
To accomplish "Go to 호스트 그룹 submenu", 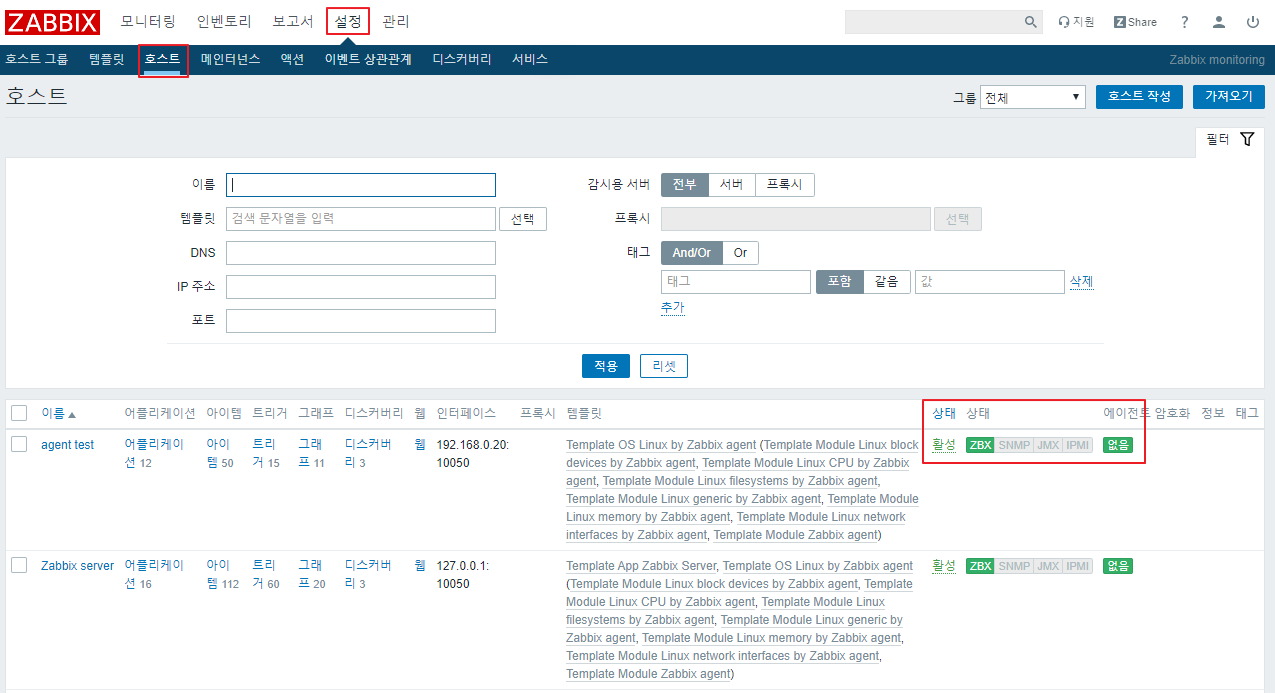I will 37,60.
